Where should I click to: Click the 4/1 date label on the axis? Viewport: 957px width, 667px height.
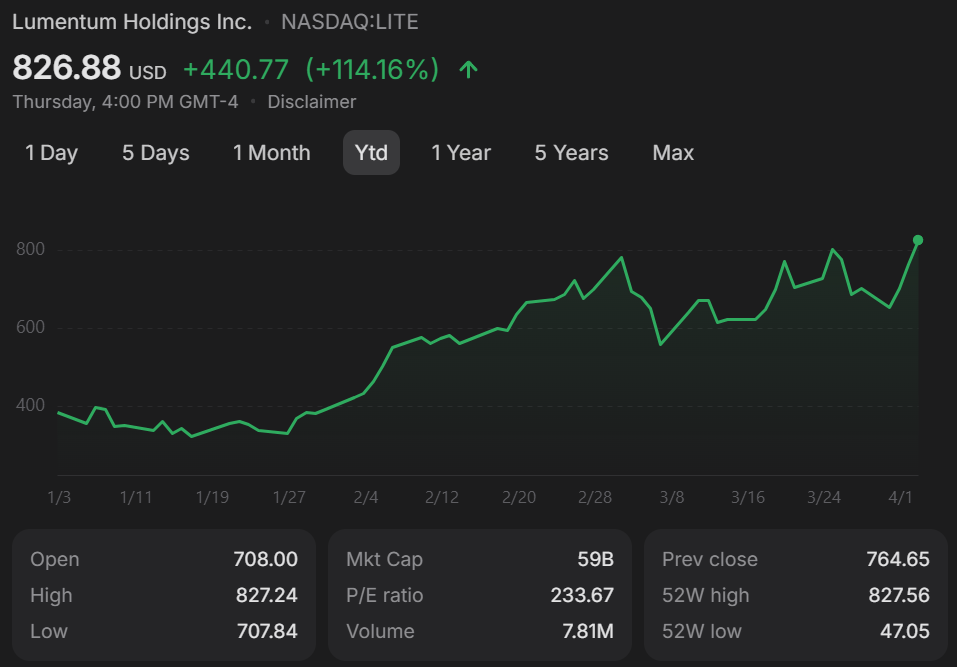point(903,497)
